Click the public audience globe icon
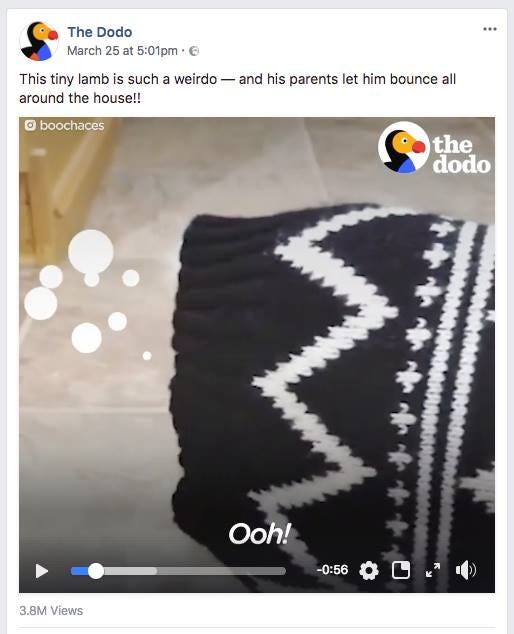This screenshot has height=634, width=514. [194, 51]
